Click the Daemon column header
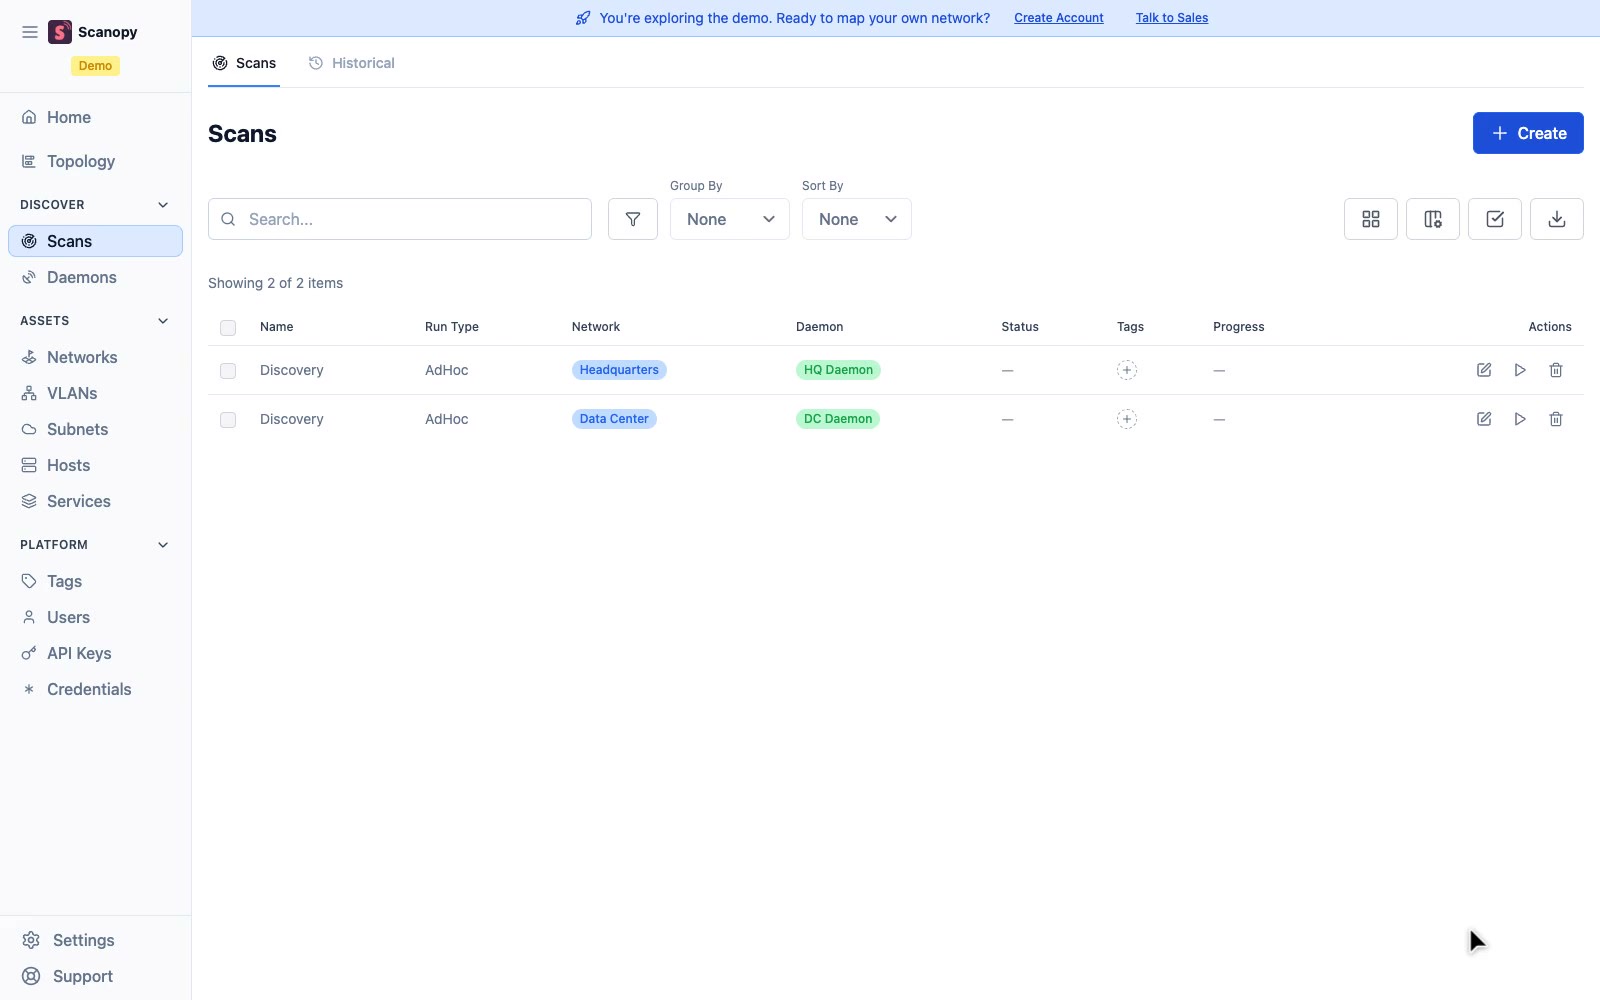 click(x=820, y=327)
